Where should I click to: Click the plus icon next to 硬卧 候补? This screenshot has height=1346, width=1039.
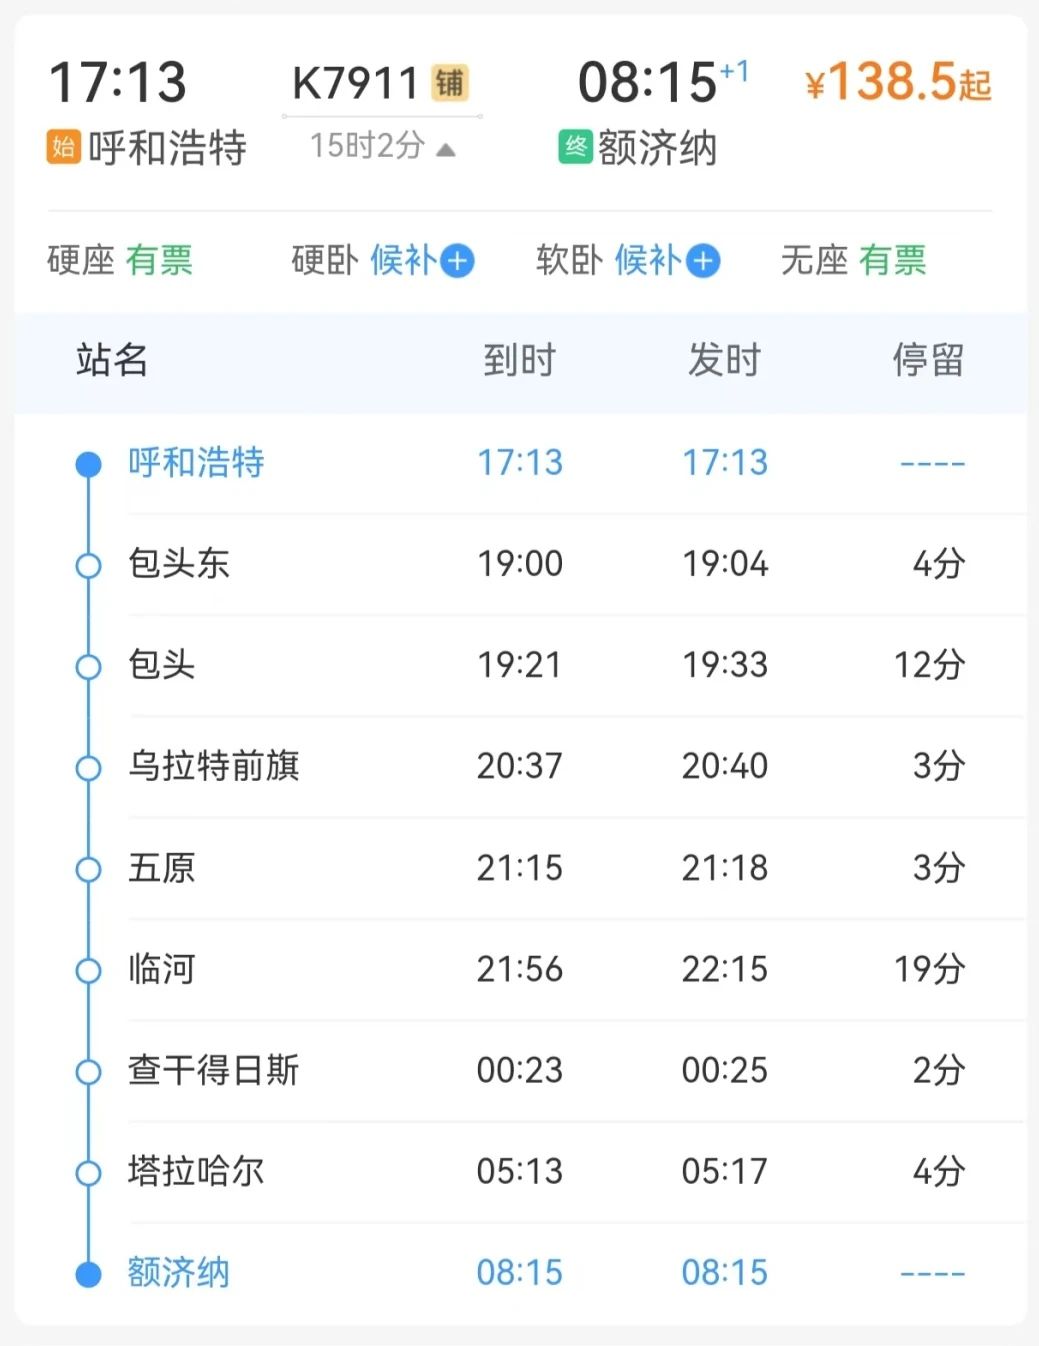click(457, 261)
